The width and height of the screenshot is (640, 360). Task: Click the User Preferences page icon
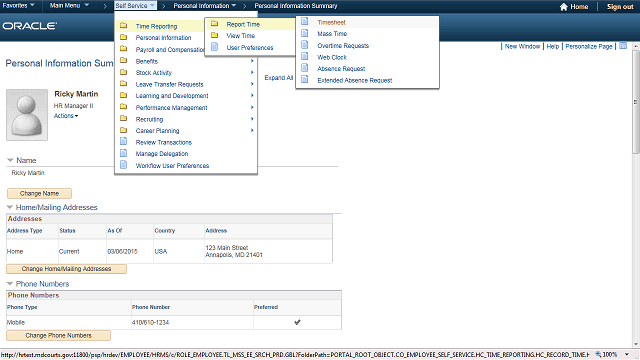click(214, 47)
